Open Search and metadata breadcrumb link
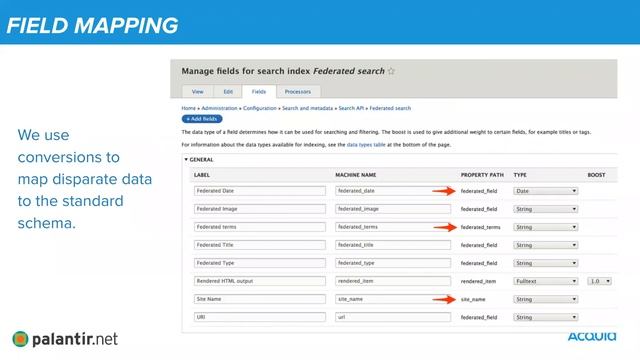Image resolution: width=640 pixels, height=360 pixels. (x=307, y=108)
